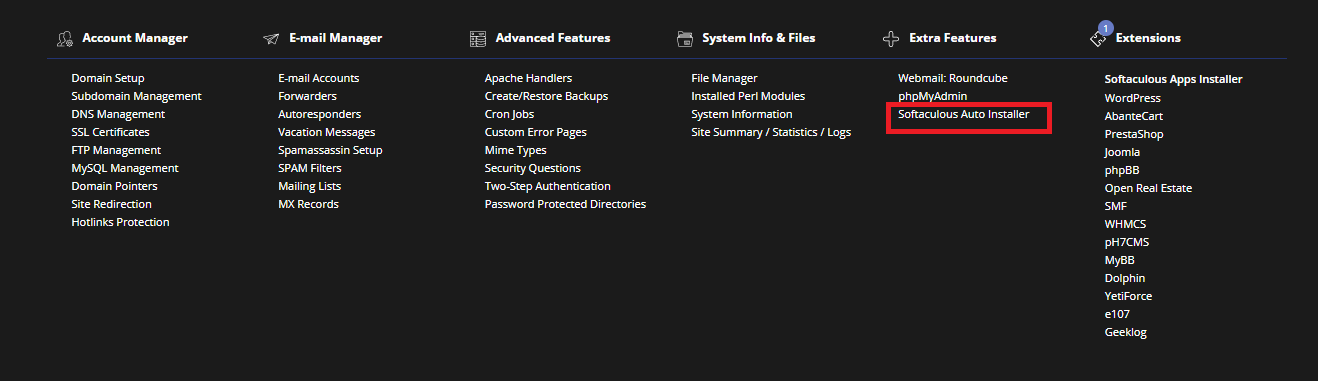Select Dolphin in Extensions
The height and width of the screenshot is (381, 1318).
click(1125, 278)
